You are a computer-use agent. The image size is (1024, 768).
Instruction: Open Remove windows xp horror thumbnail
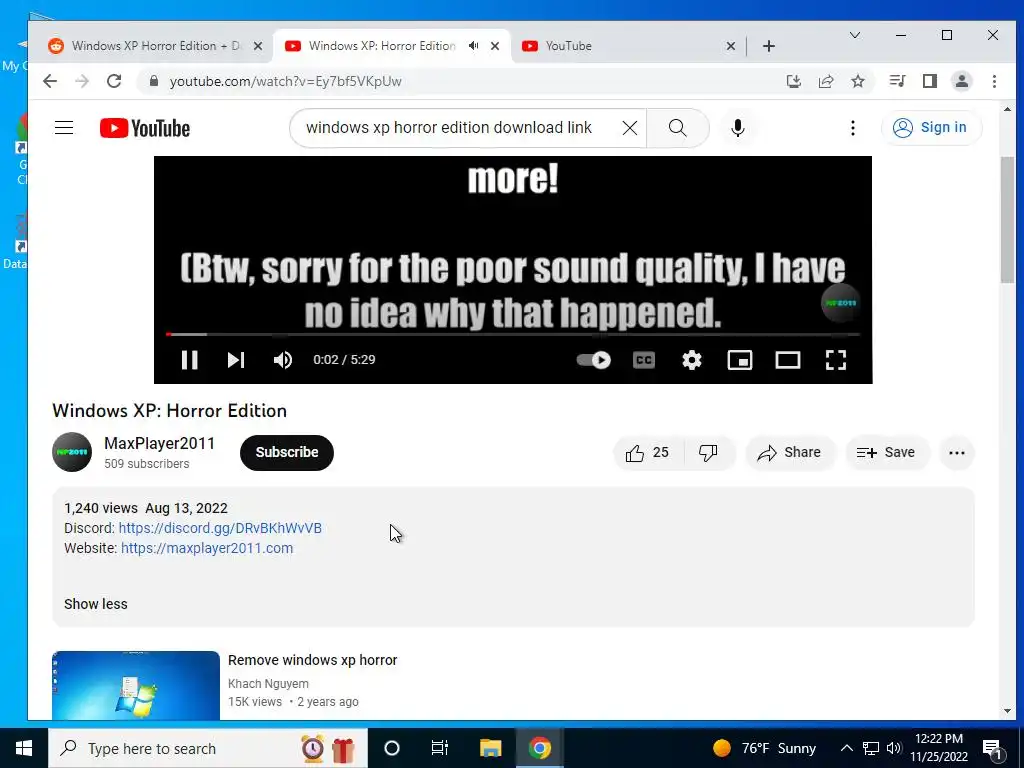click(x=136, y=685)
